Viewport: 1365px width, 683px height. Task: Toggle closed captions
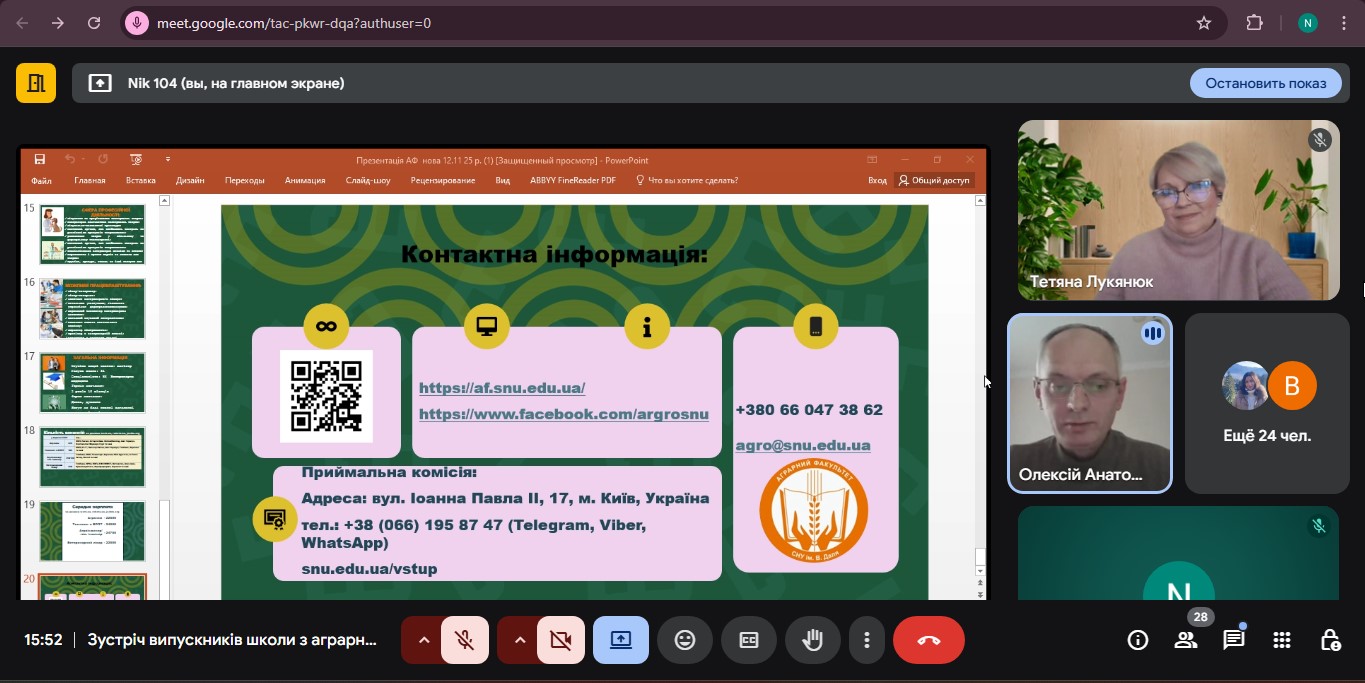point(749,640)
